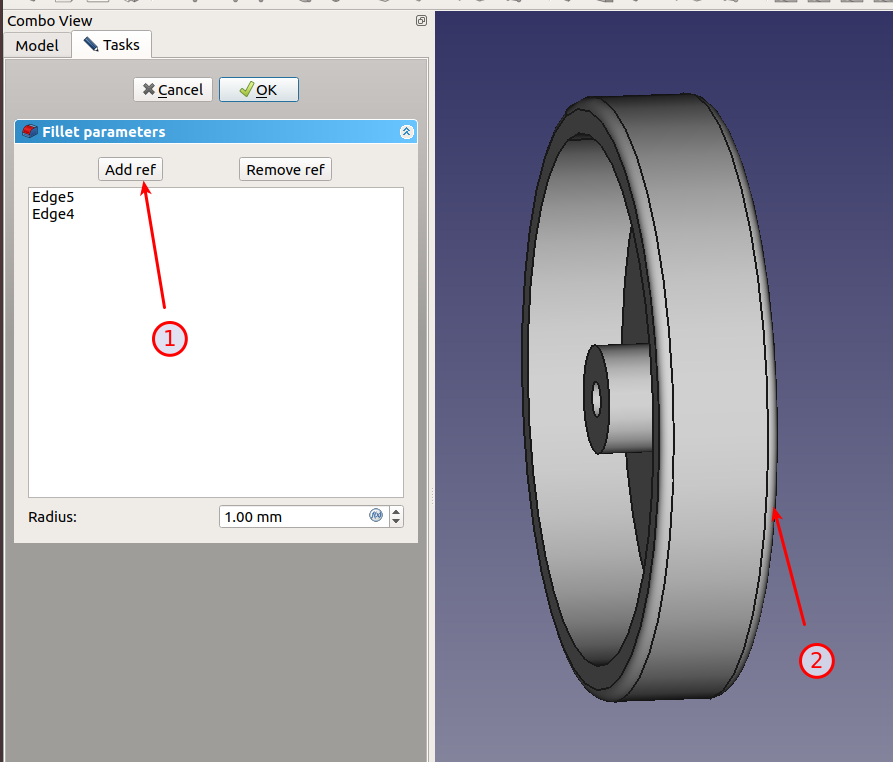Select the Tasks tab

[x=112, y=45]
